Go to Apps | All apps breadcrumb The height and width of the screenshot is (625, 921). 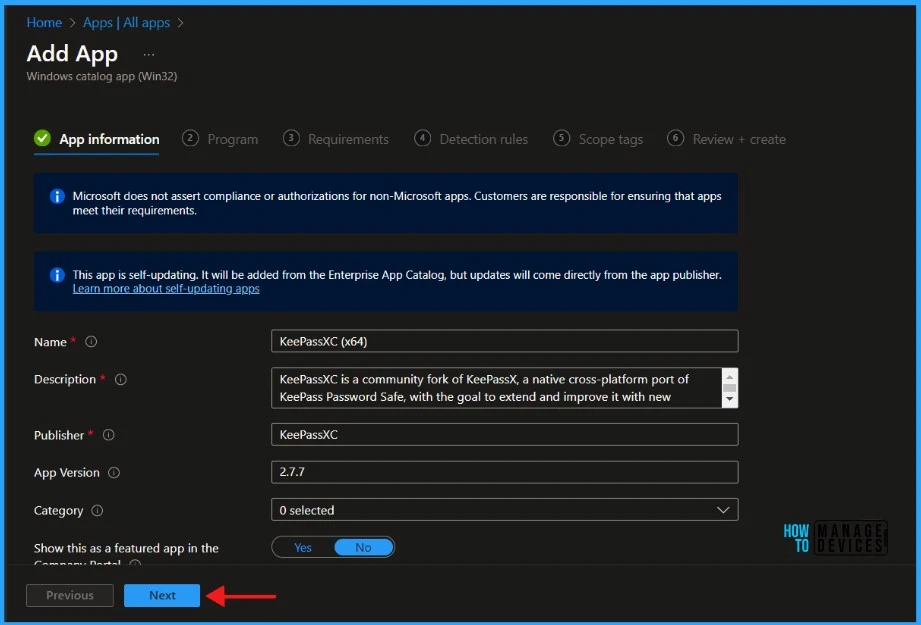126,22
